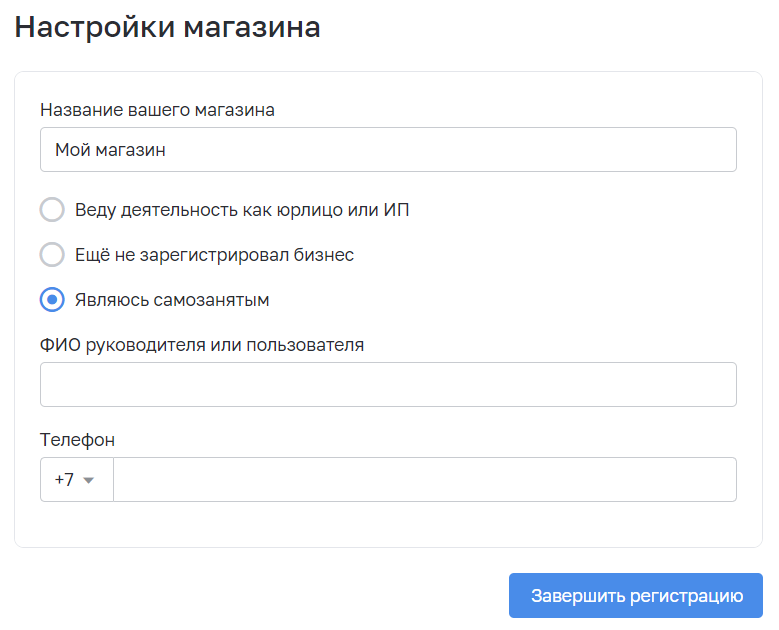Click the ФИО руководителя или пользователя label
Image resolution: width=779 pixels, height=630 pixels.
202,345
